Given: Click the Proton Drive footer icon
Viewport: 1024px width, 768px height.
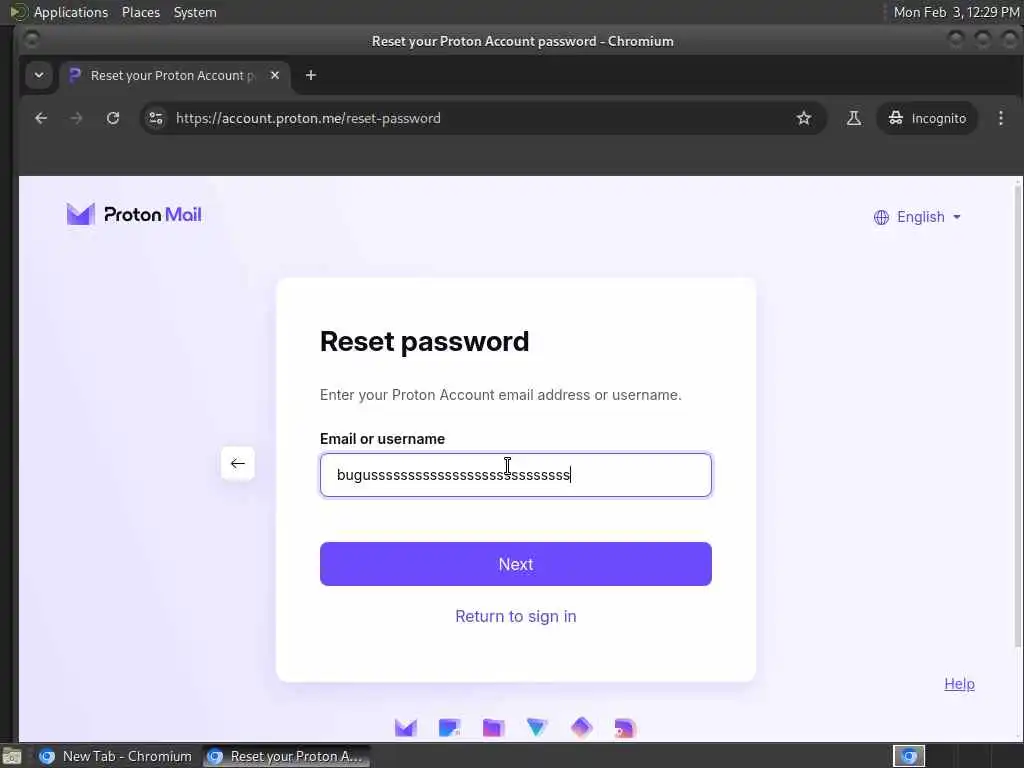Looking at the screenshot, I should (x=493, y=728).
